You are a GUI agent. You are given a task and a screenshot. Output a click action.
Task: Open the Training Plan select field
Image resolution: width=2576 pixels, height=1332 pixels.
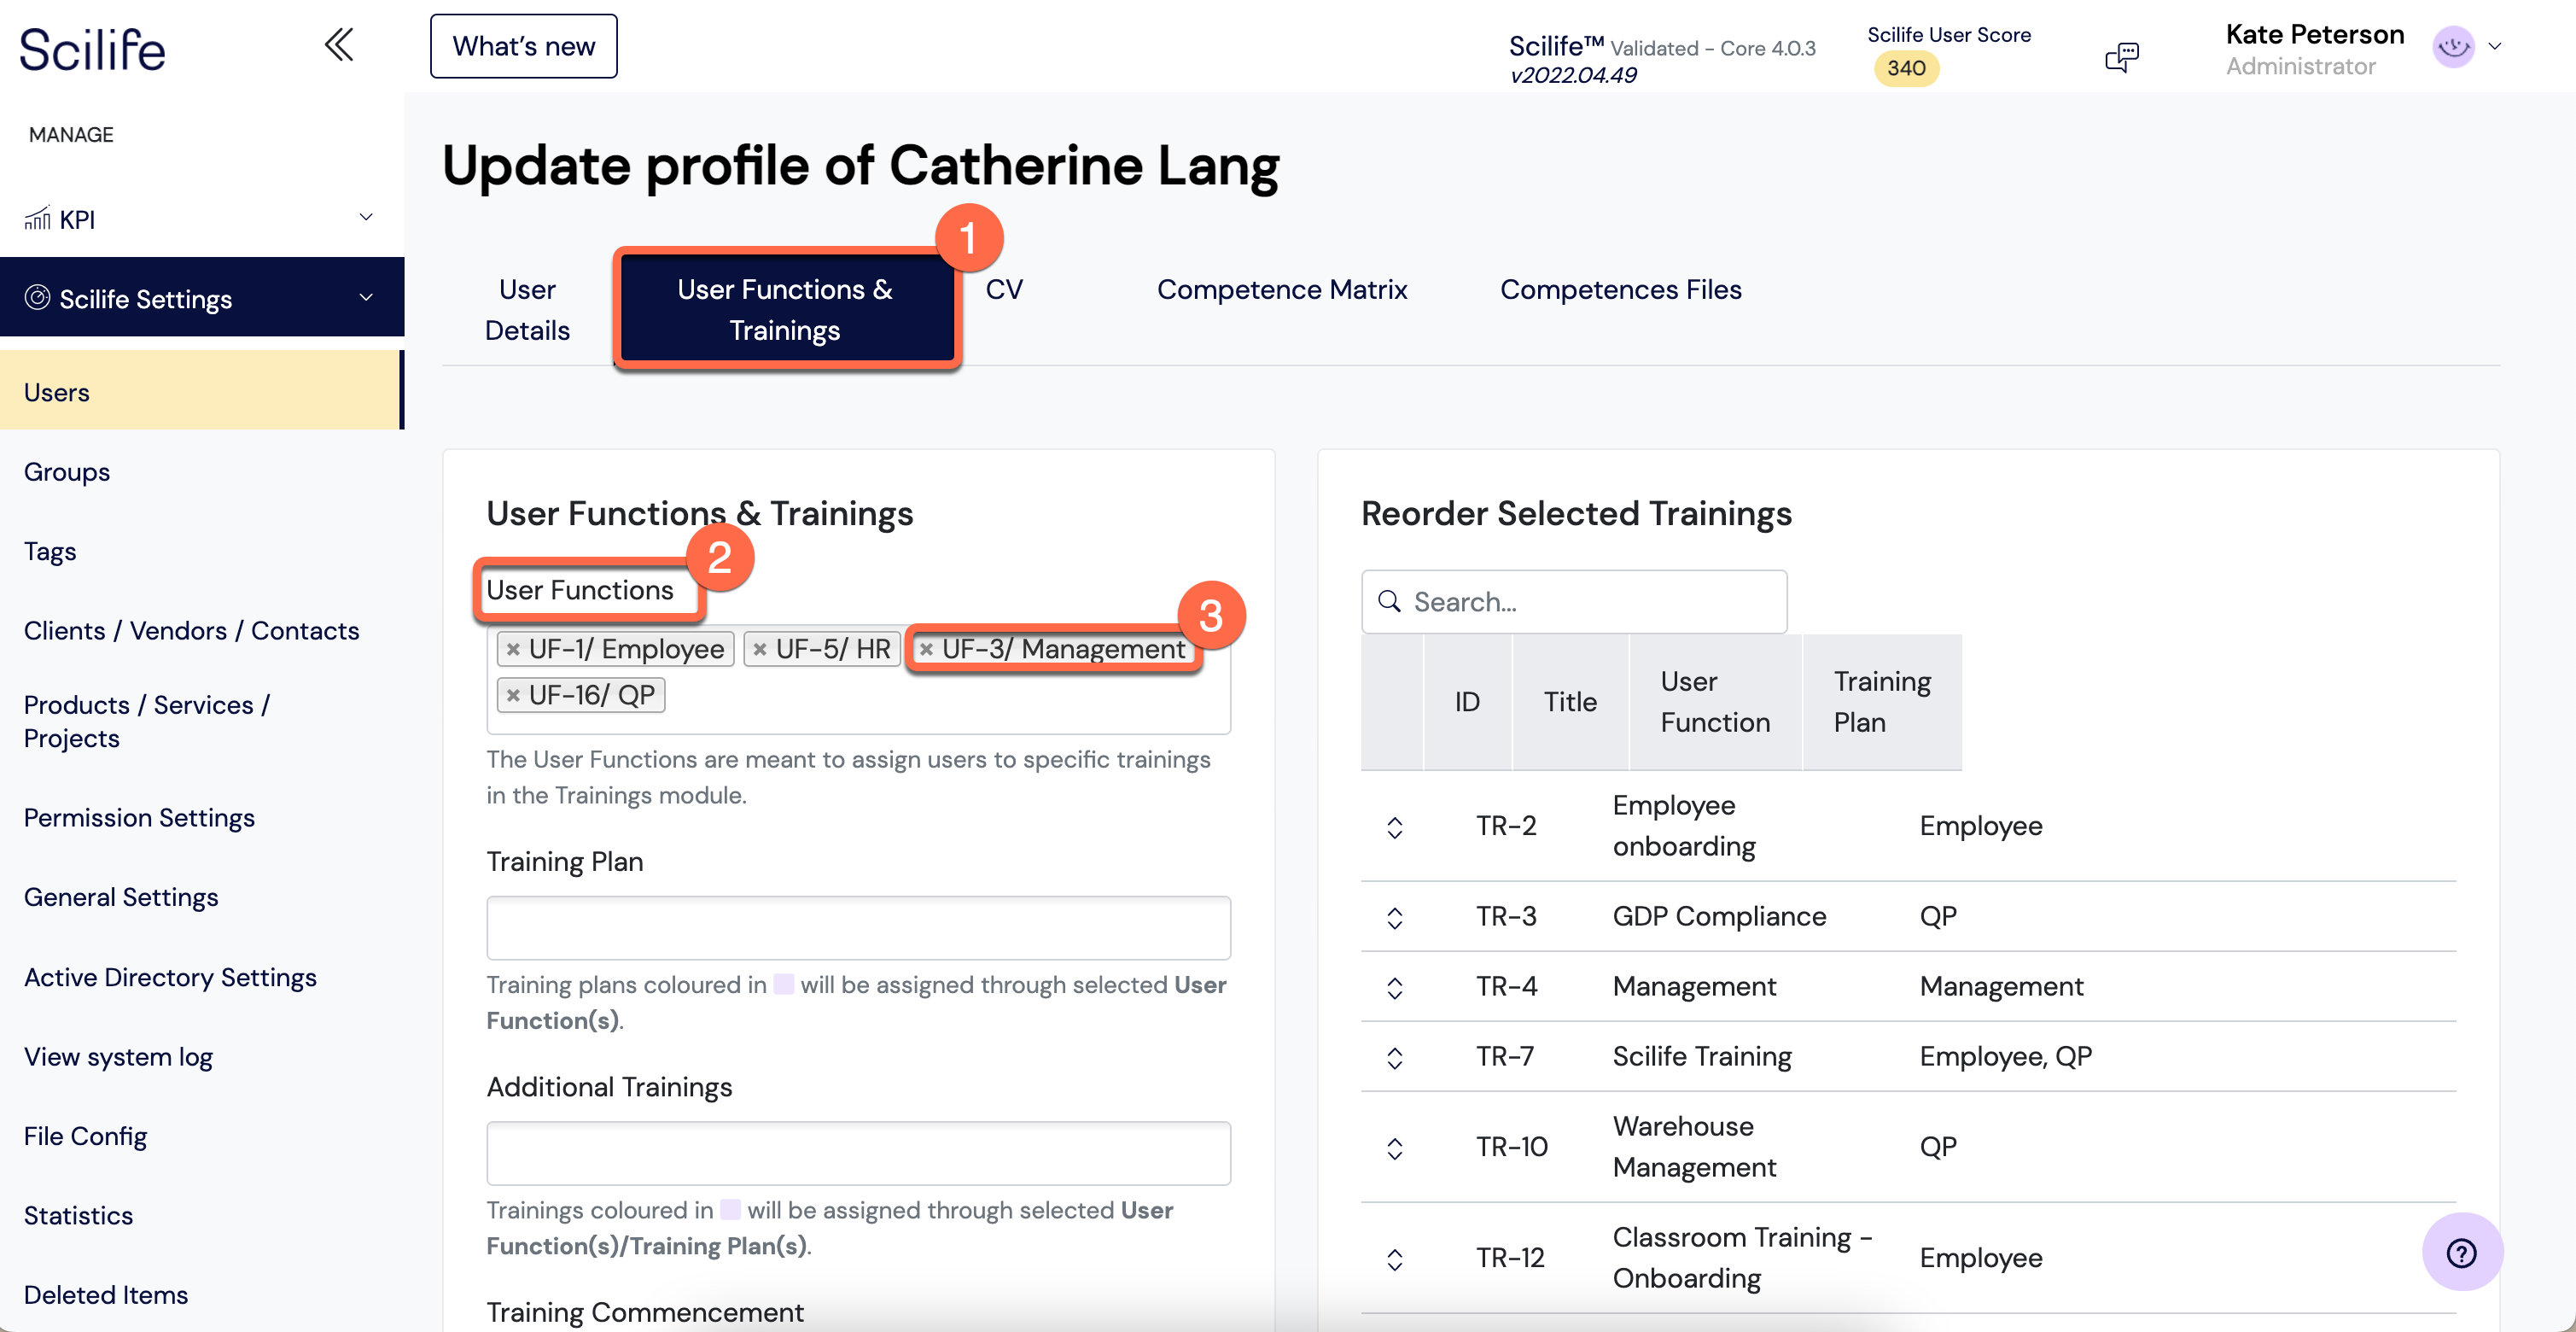[x=858, y=928]
